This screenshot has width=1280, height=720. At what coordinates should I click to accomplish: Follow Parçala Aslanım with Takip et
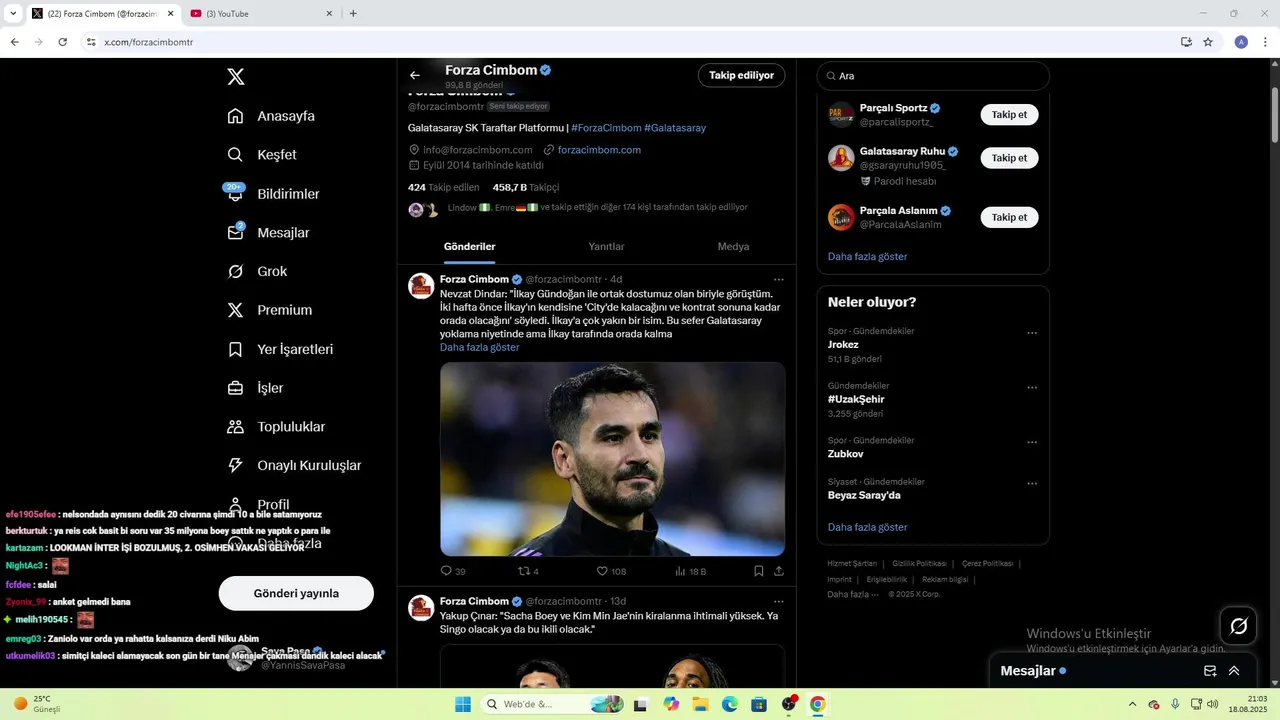coord(1009,217)
